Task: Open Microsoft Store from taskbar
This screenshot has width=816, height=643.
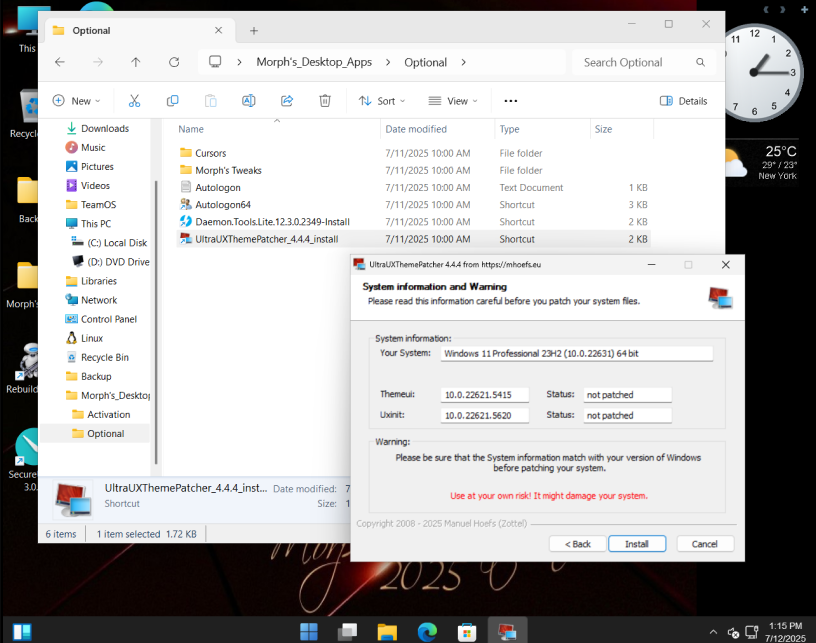Action: click(467, 632)
